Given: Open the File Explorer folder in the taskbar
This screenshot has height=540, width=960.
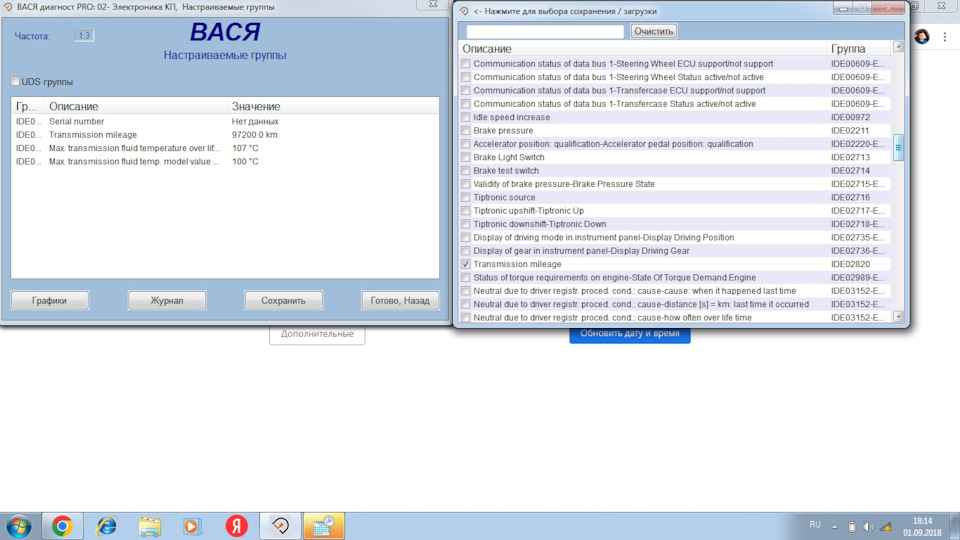Looking at the screenshot, I should (149, 526).
